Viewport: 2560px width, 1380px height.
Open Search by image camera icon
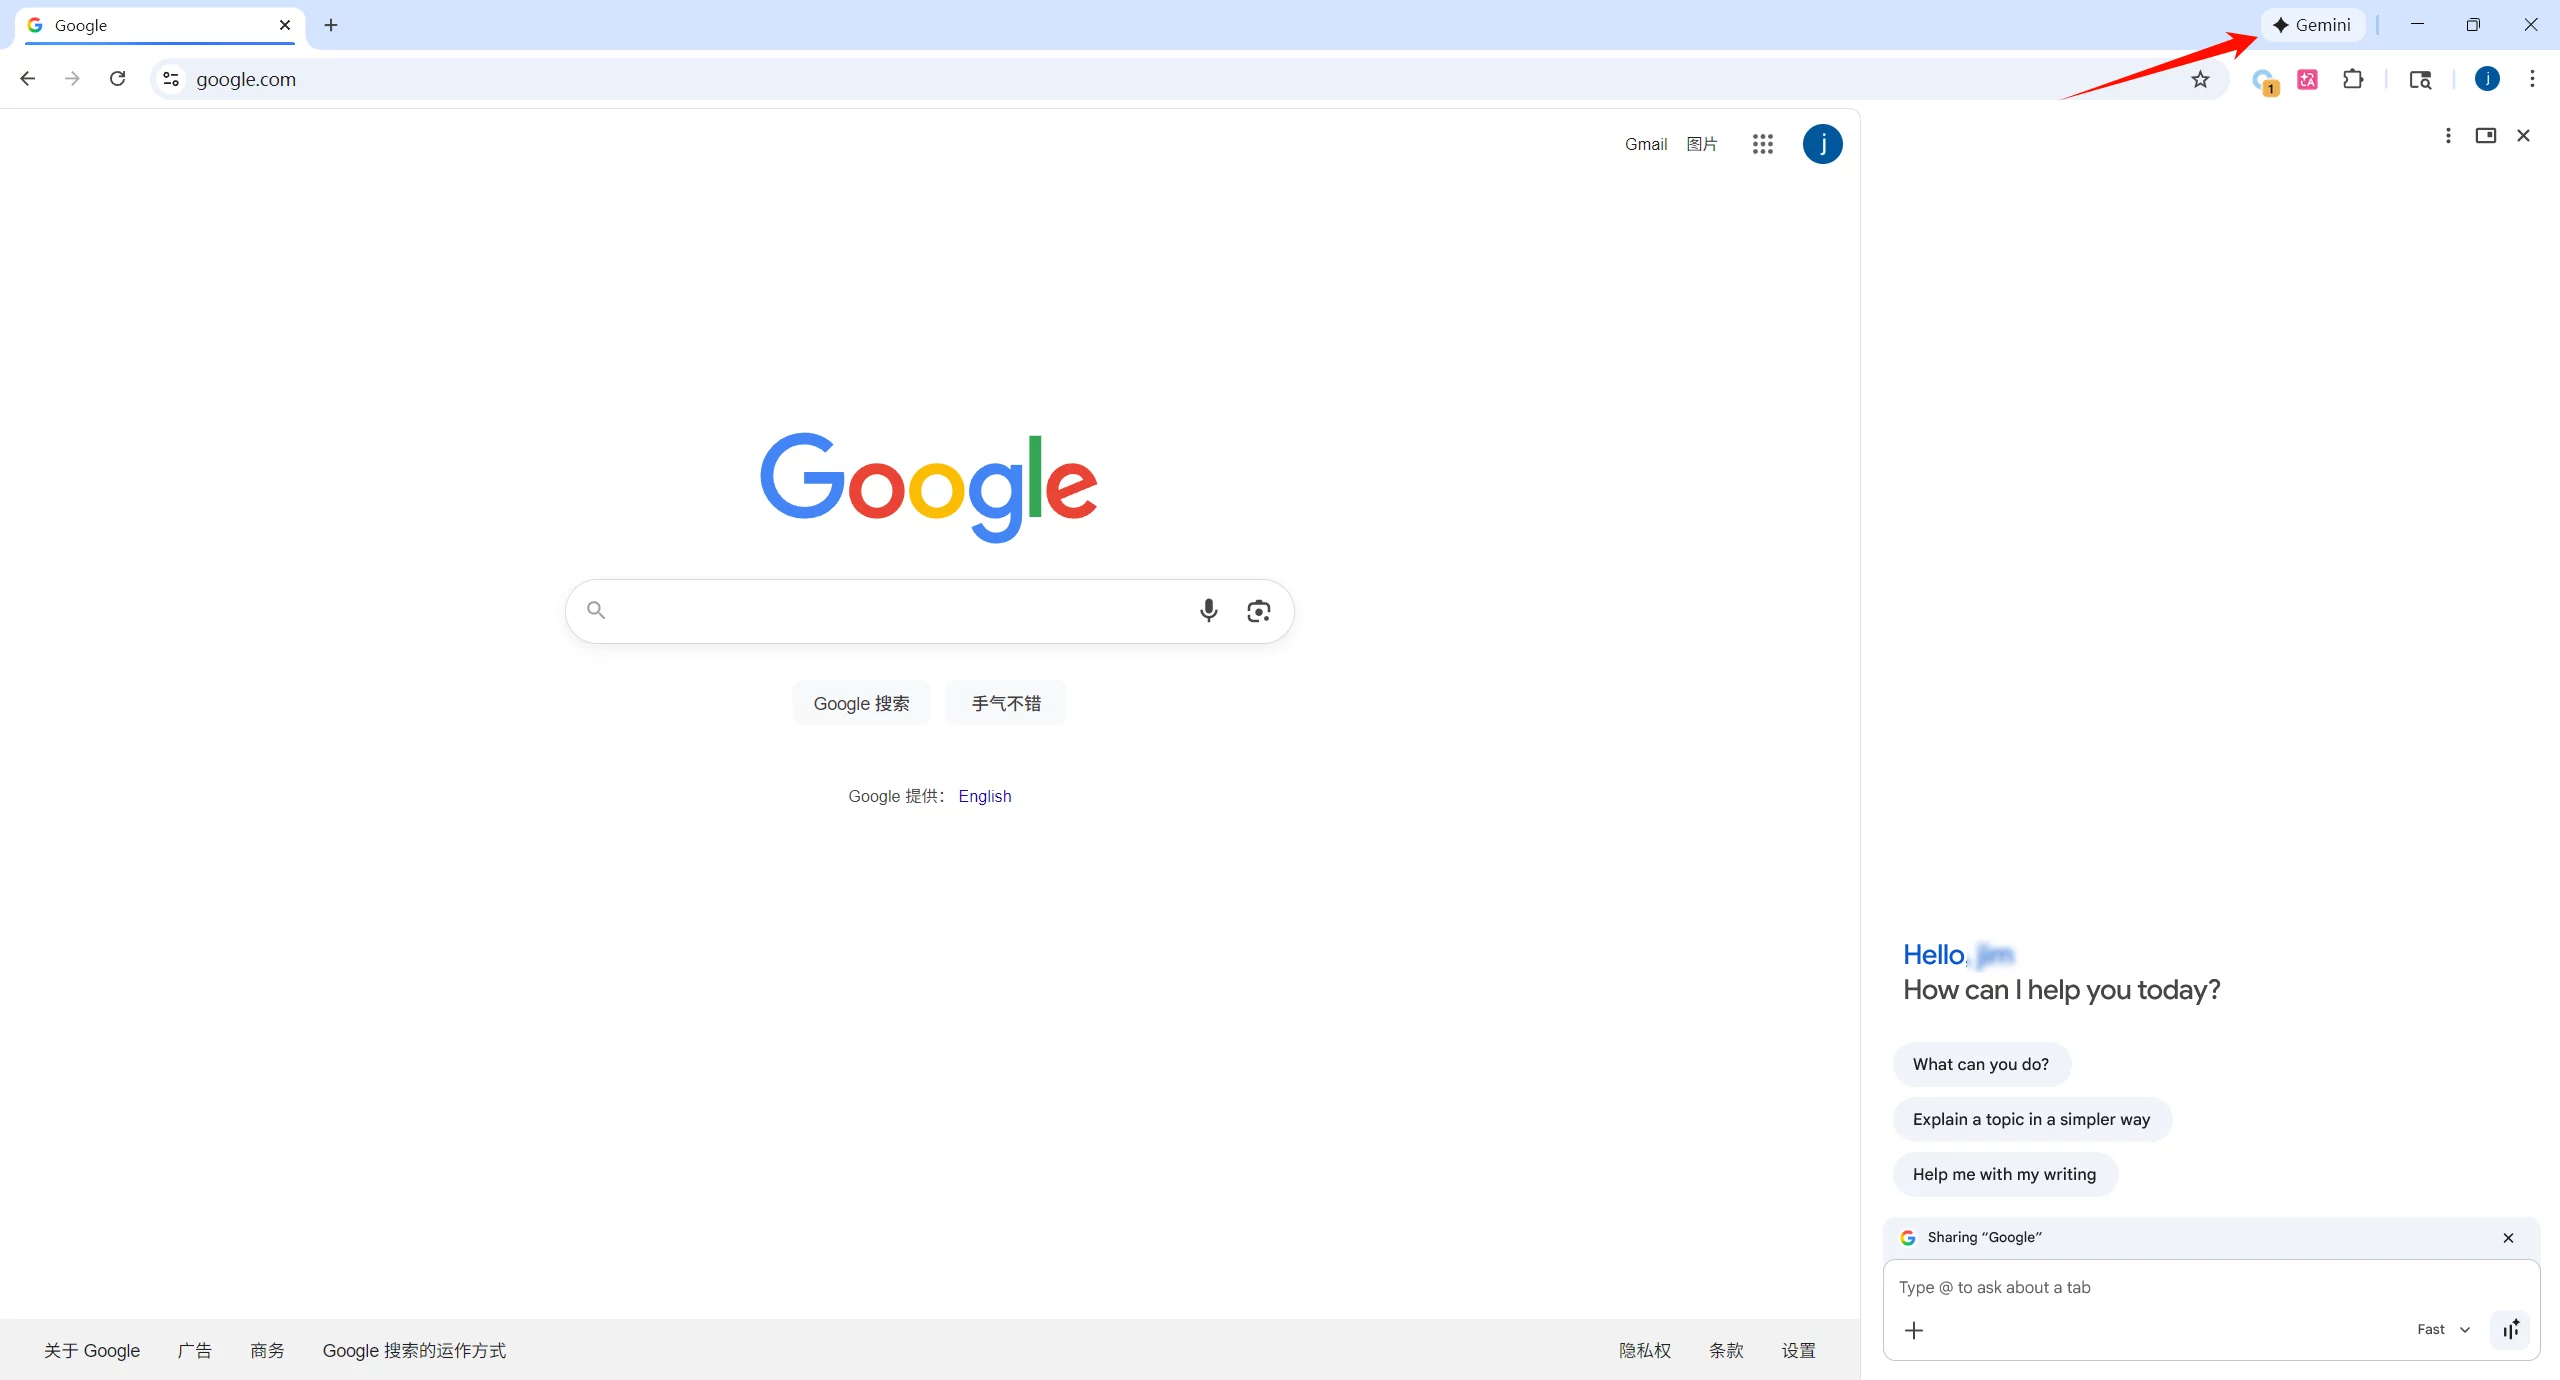coord(1258,610)
